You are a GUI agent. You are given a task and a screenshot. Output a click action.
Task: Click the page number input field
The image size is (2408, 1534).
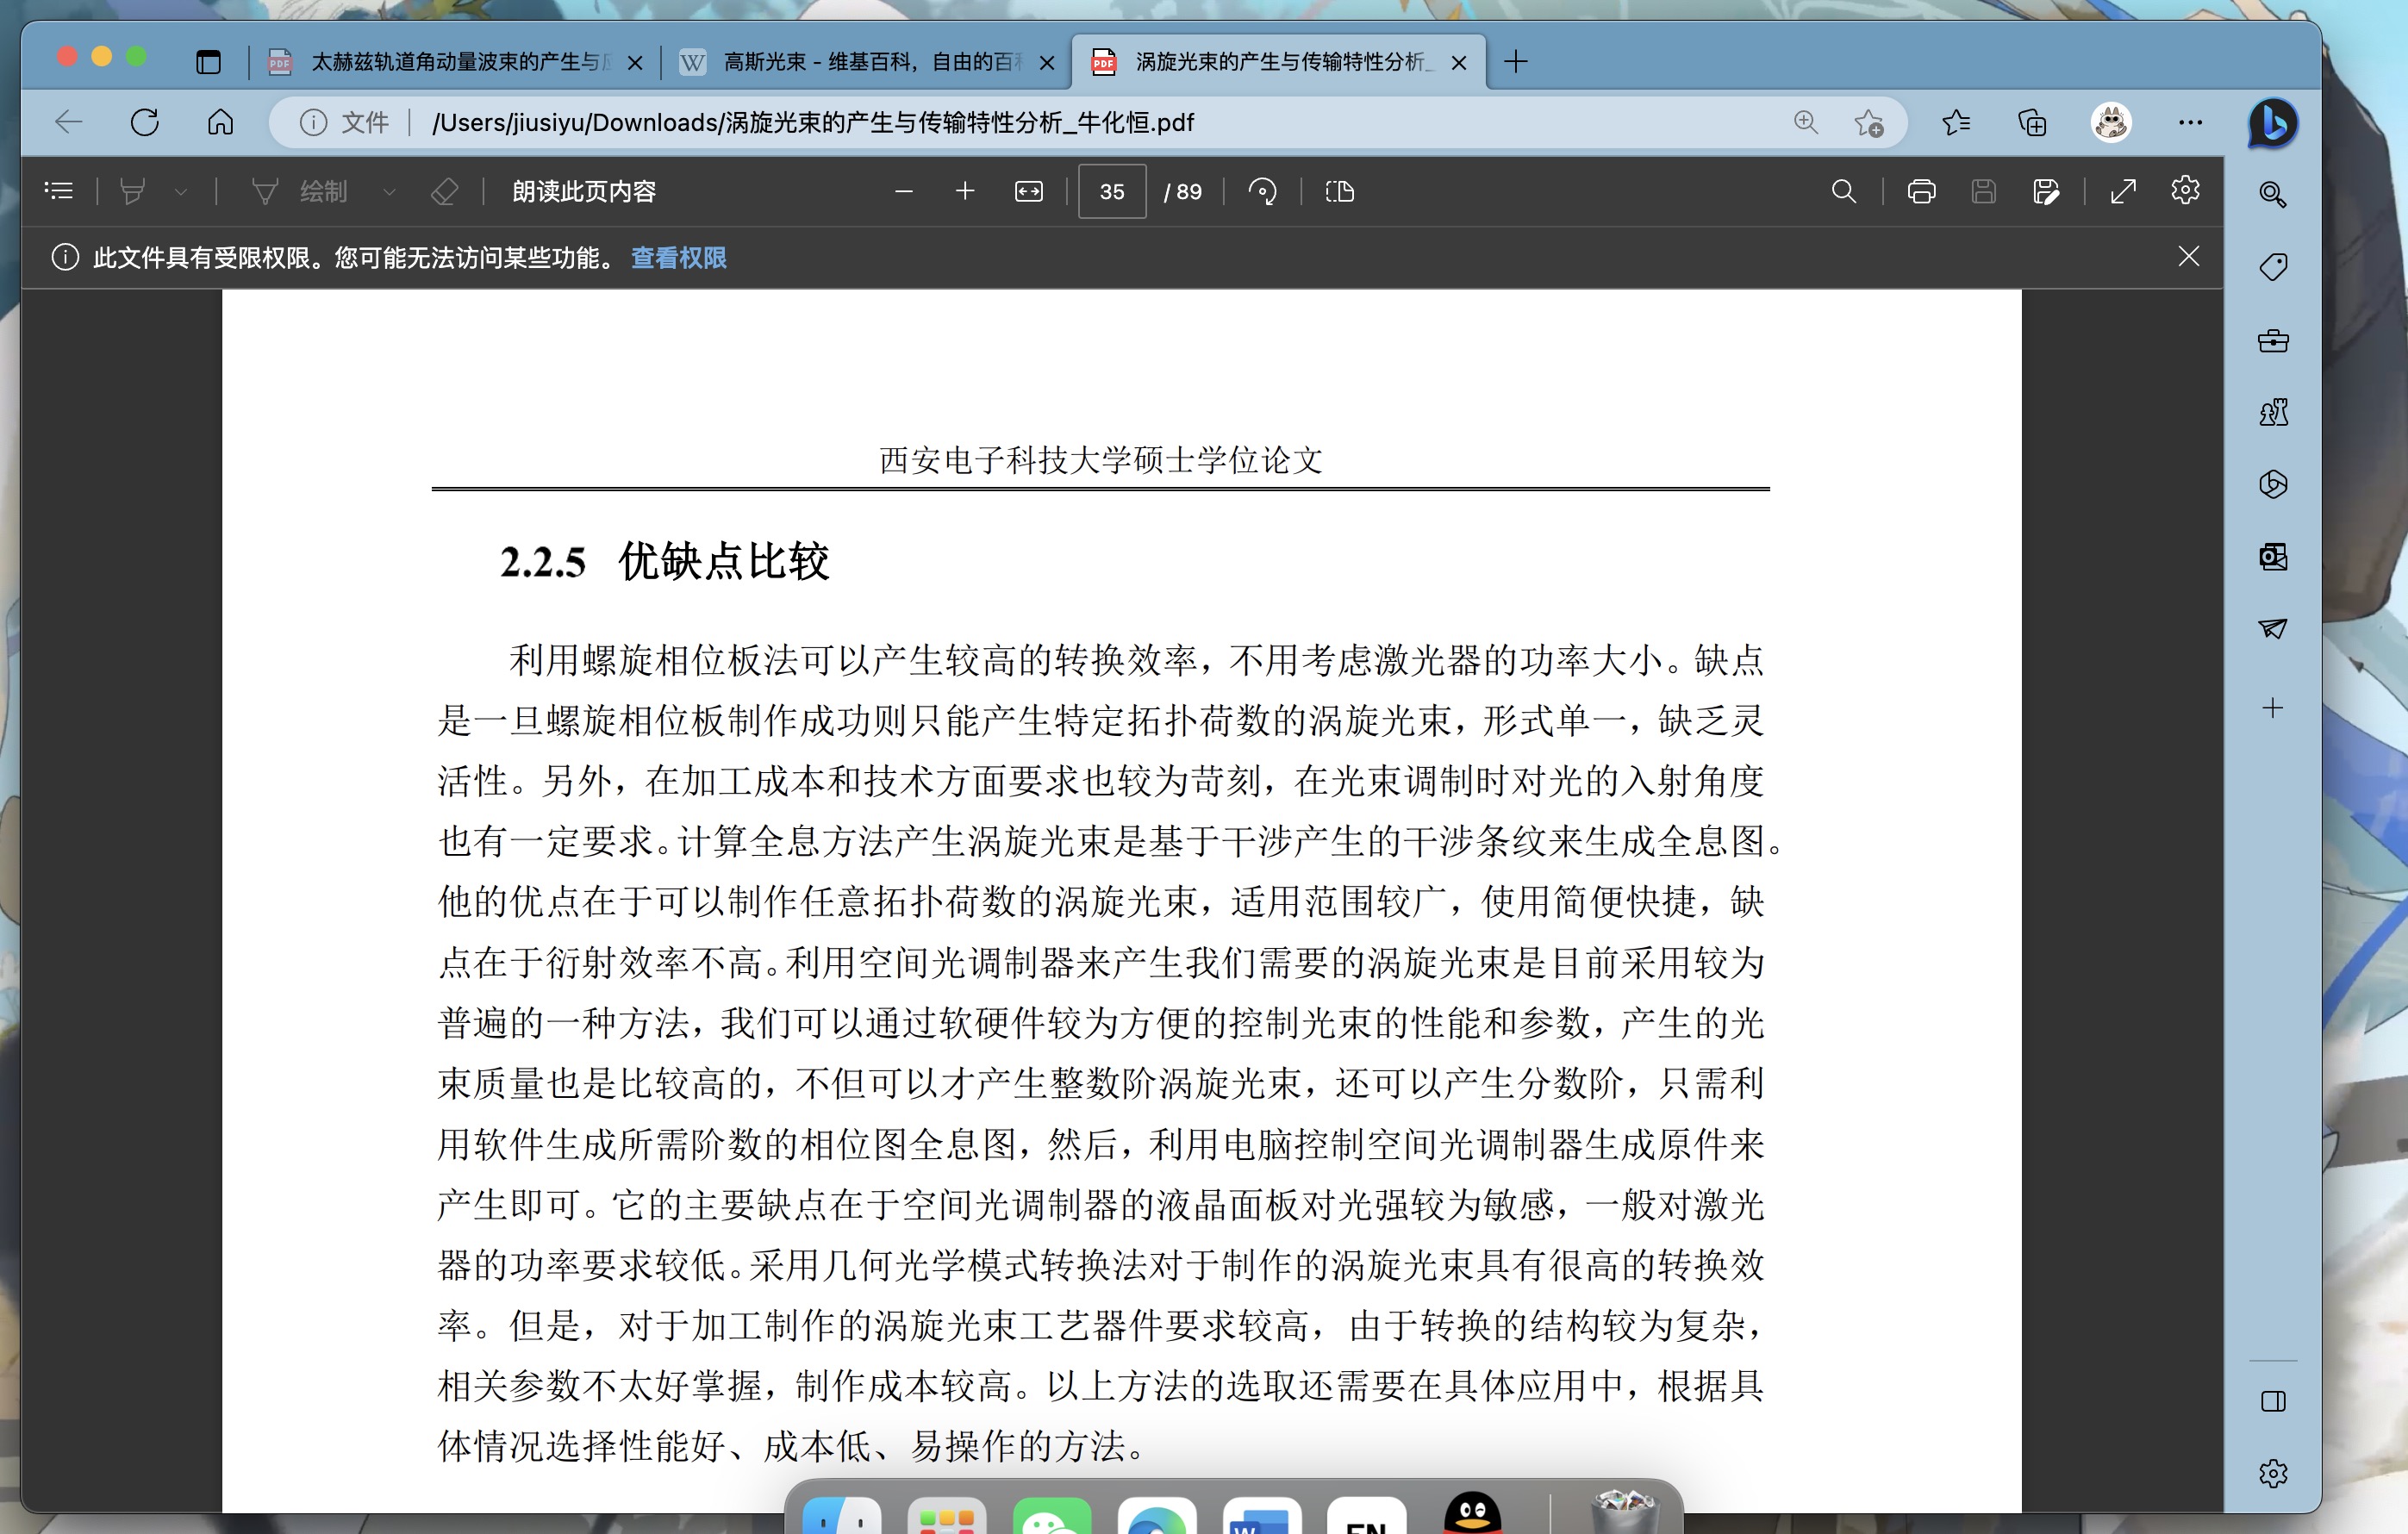[x=1111, y=191]
